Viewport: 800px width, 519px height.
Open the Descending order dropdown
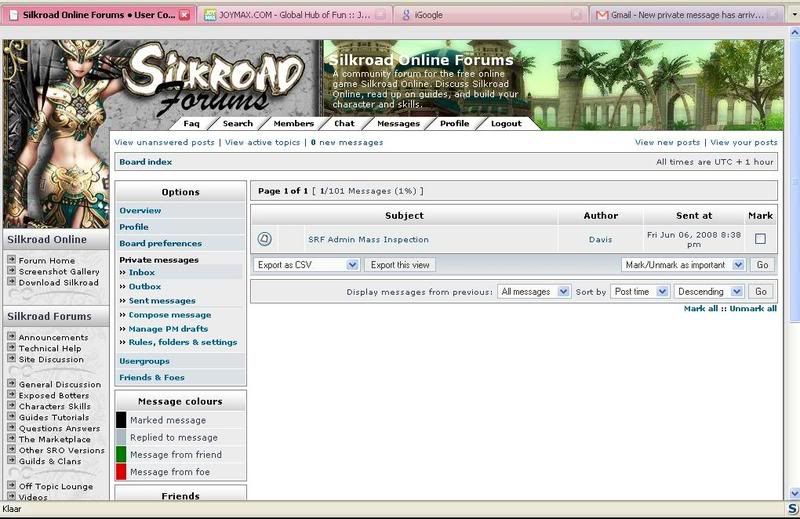click(x=709, y=291)
